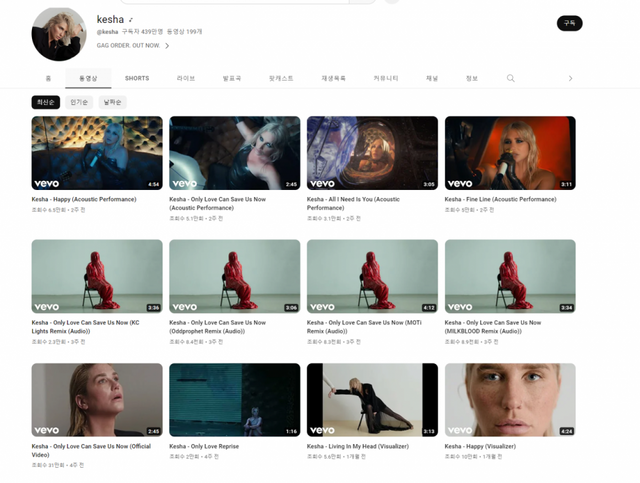Click the search icon in channel tabs

(511, 78)
